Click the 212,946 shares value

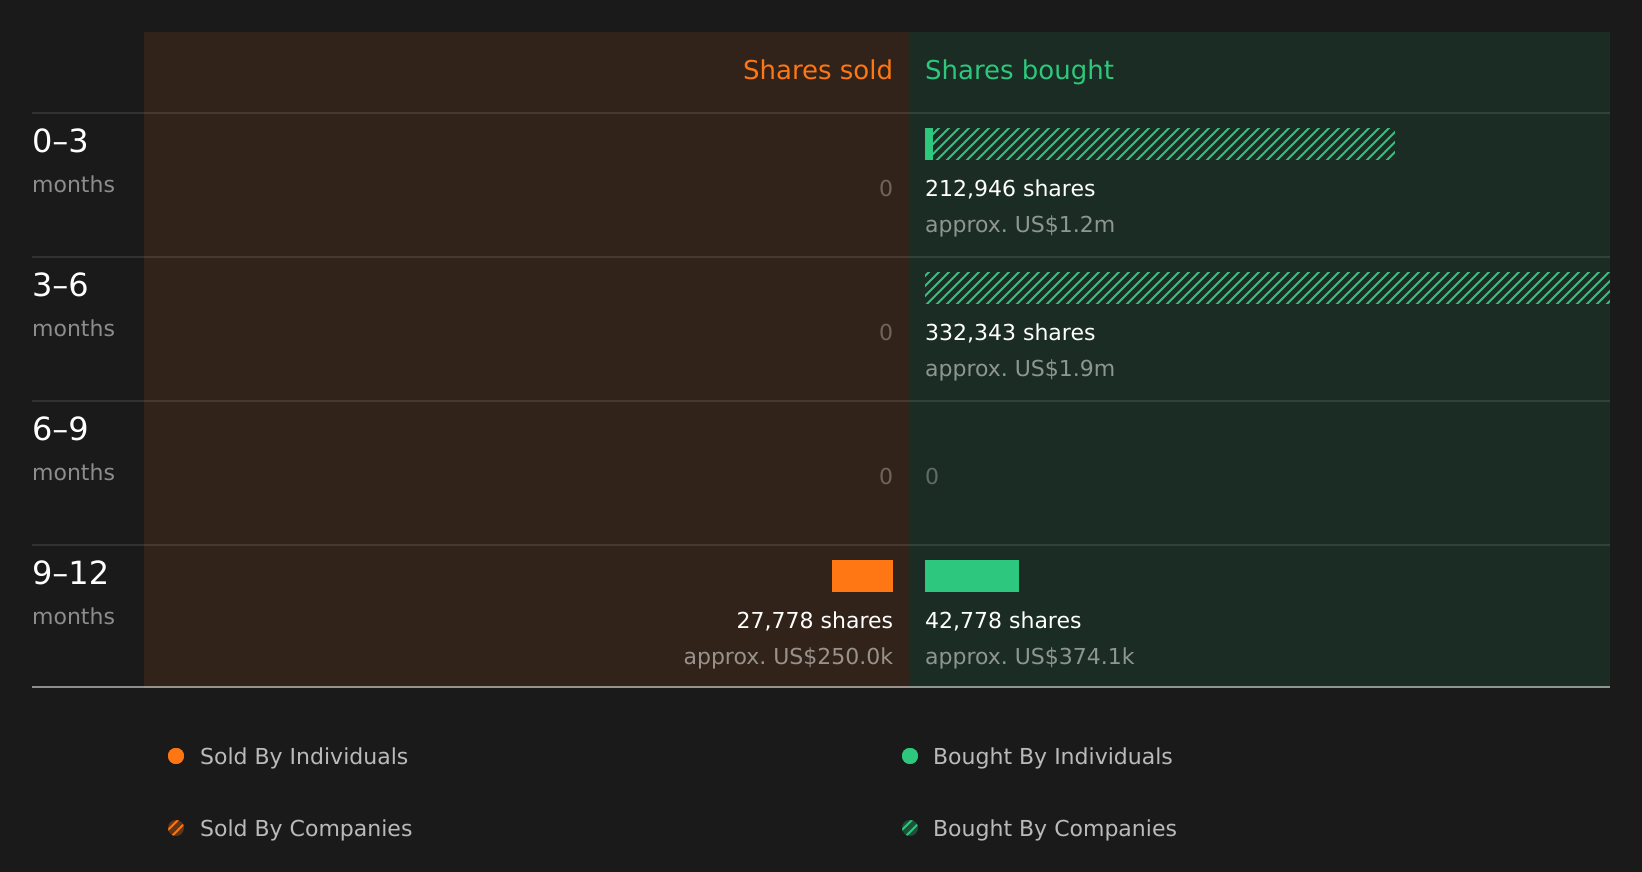1010,188
